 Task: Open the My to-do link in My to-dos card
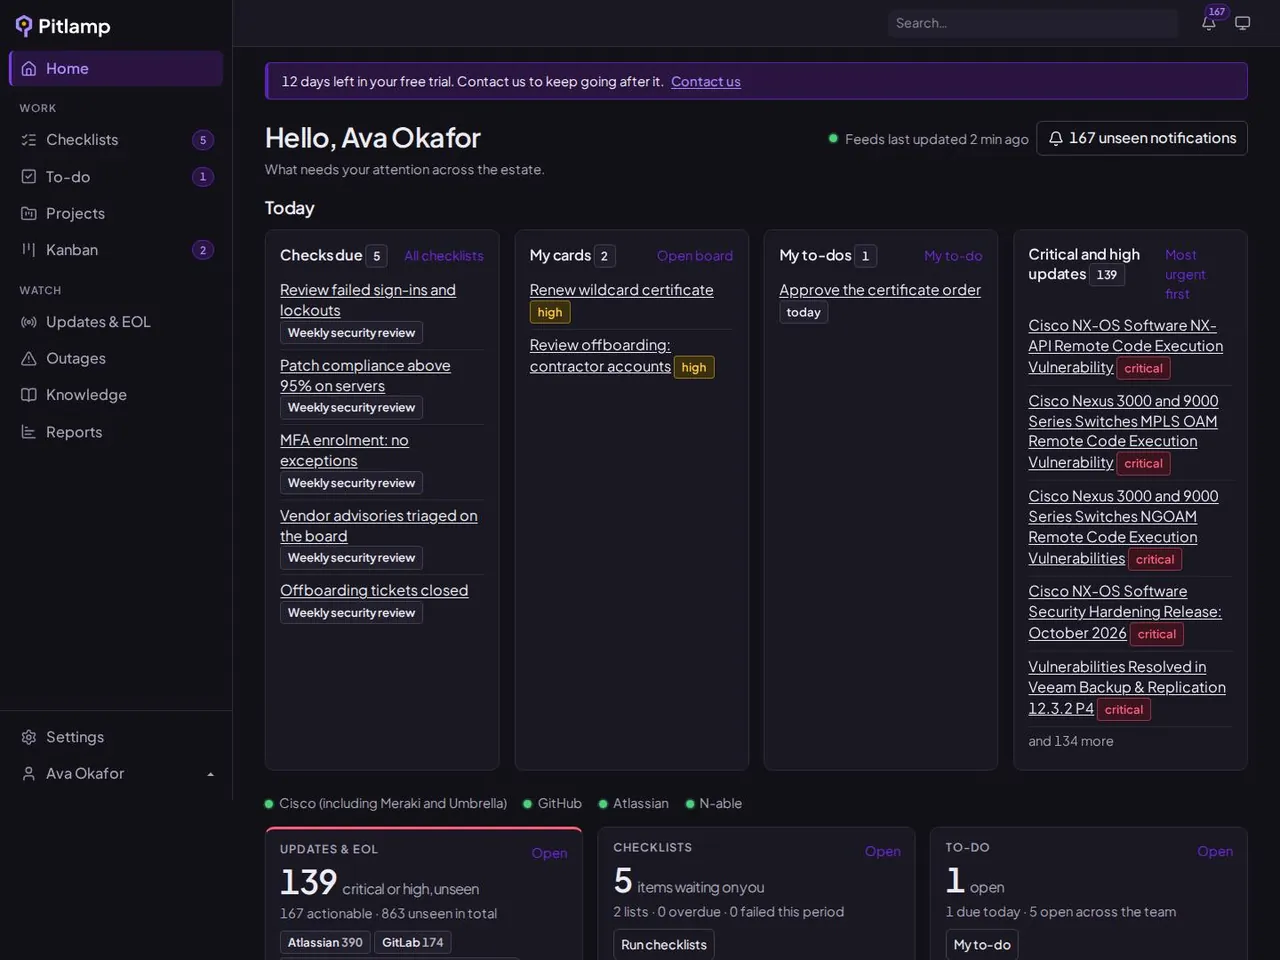pos(953,256)
